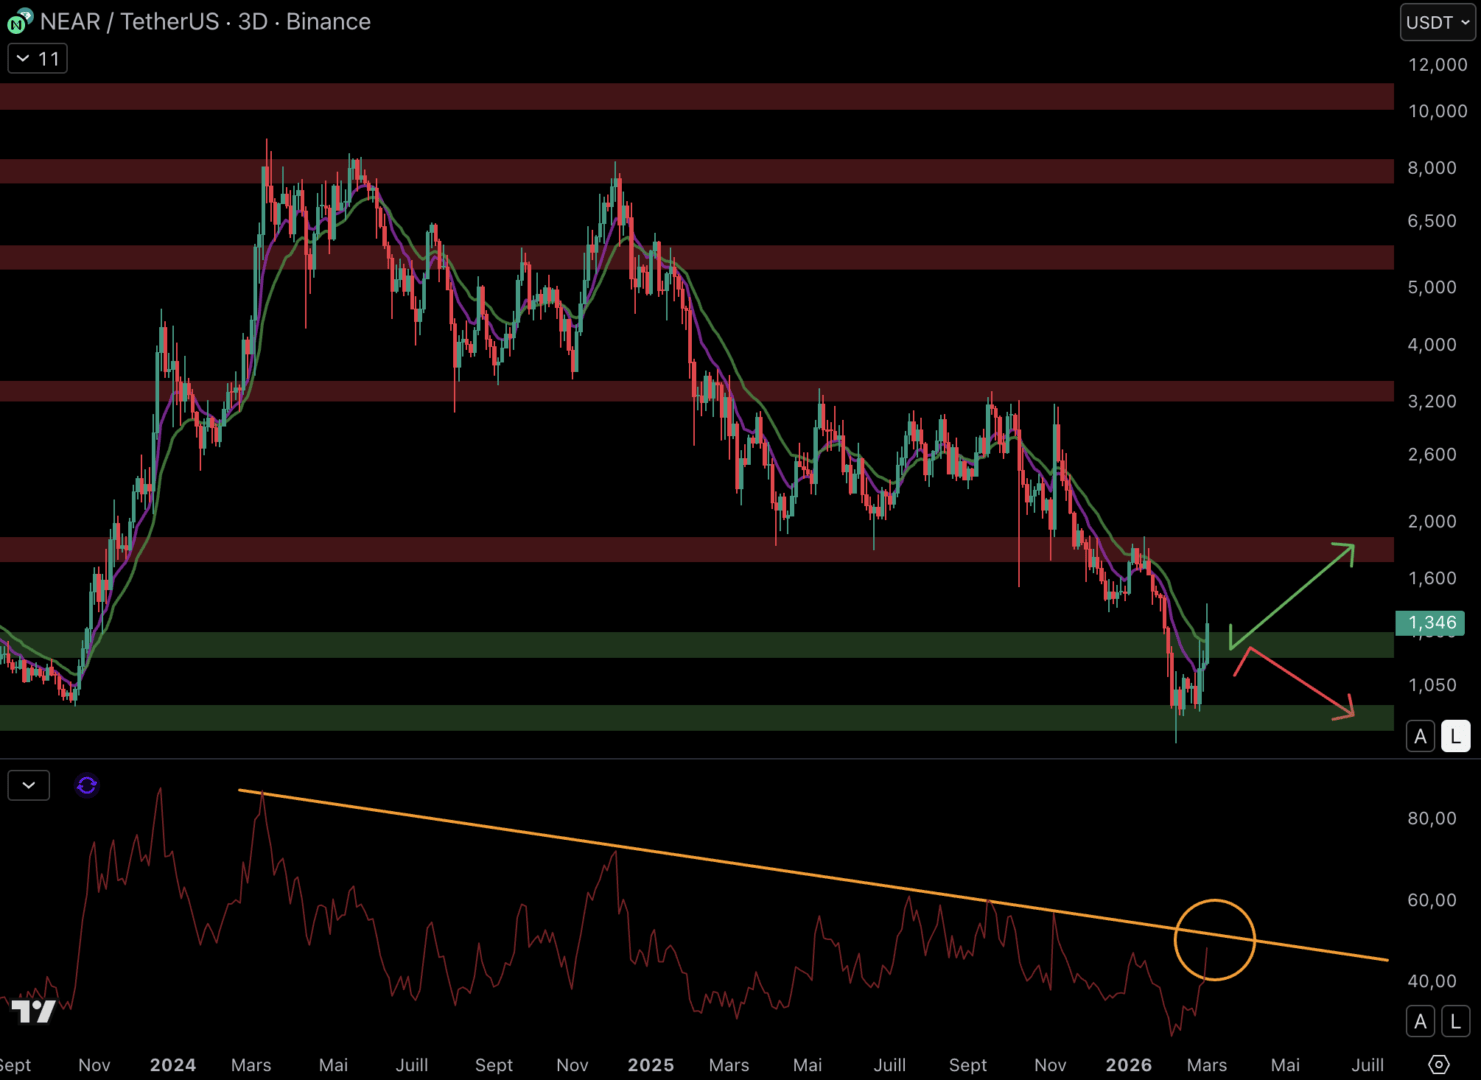
Task: Select the green upward arrow drawing
Action: tap(1292, 595)
